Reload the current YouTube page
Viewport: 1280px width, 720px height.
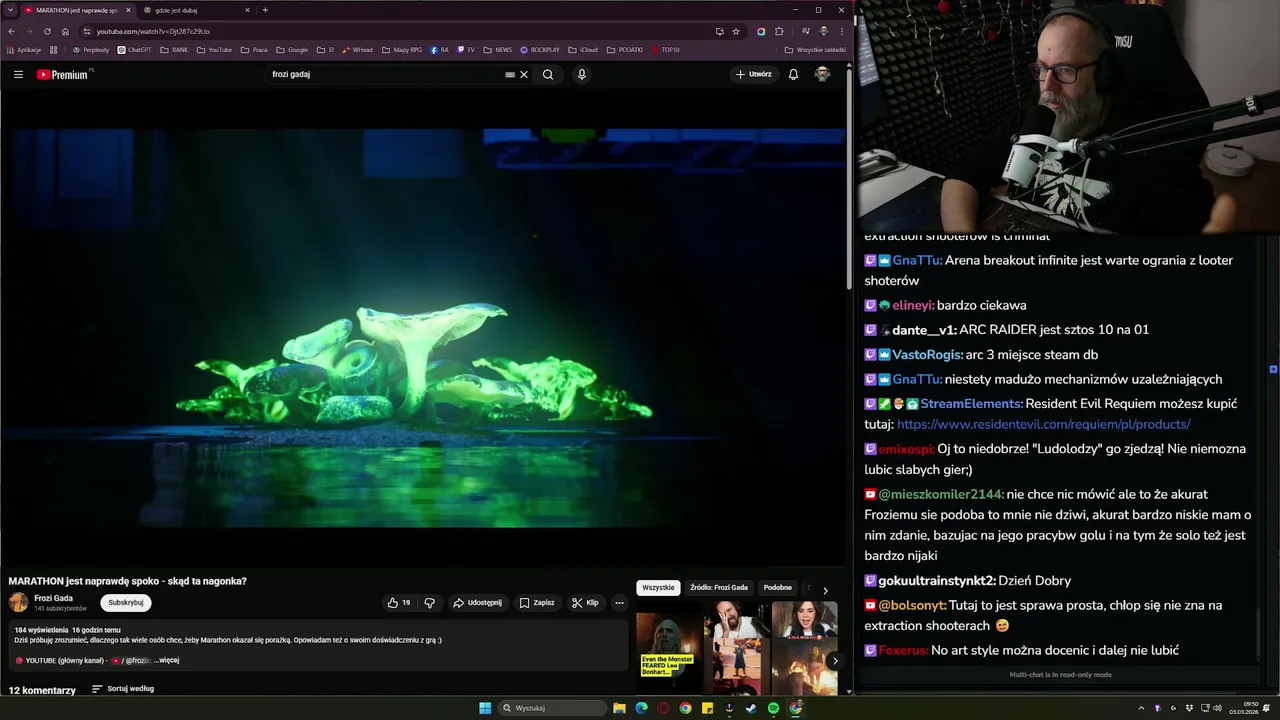coord(47,31)
